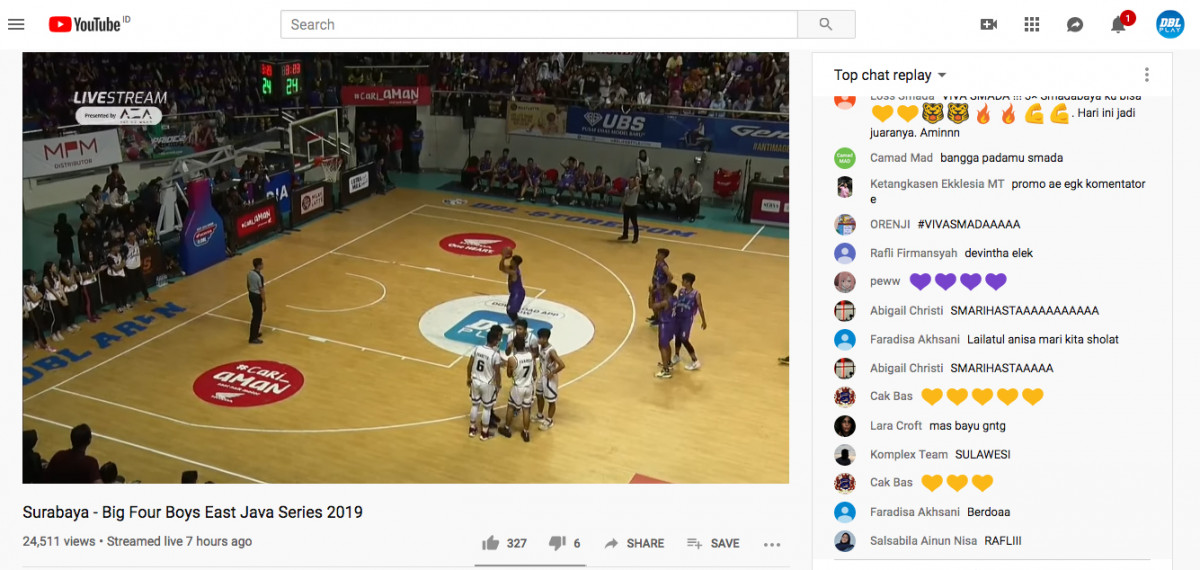The image size is (1200, 570).
Task: Click into the Search input field
Action: point(539,24)
